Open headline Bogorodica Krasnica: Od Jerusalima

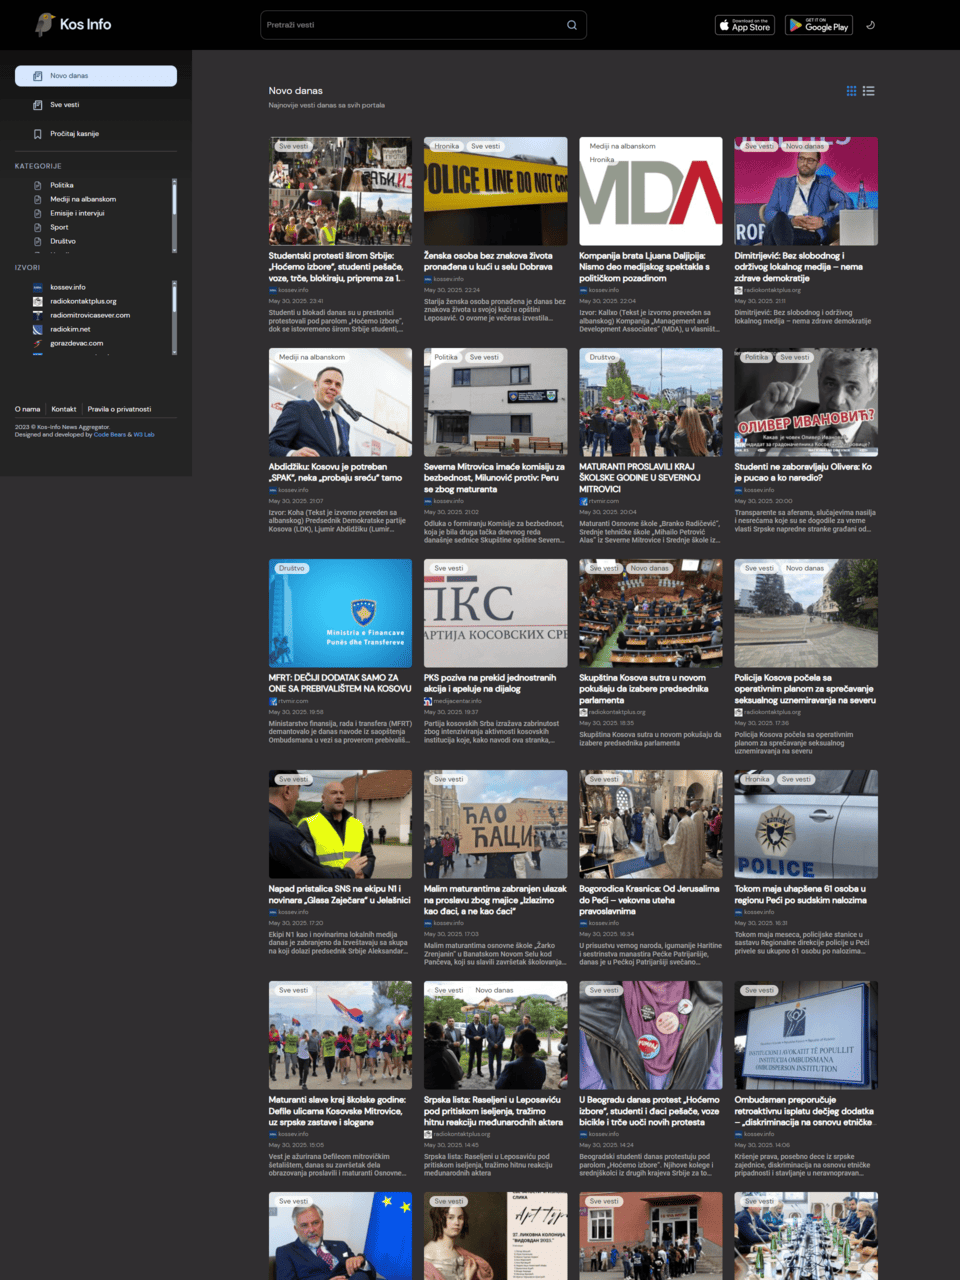651,900
